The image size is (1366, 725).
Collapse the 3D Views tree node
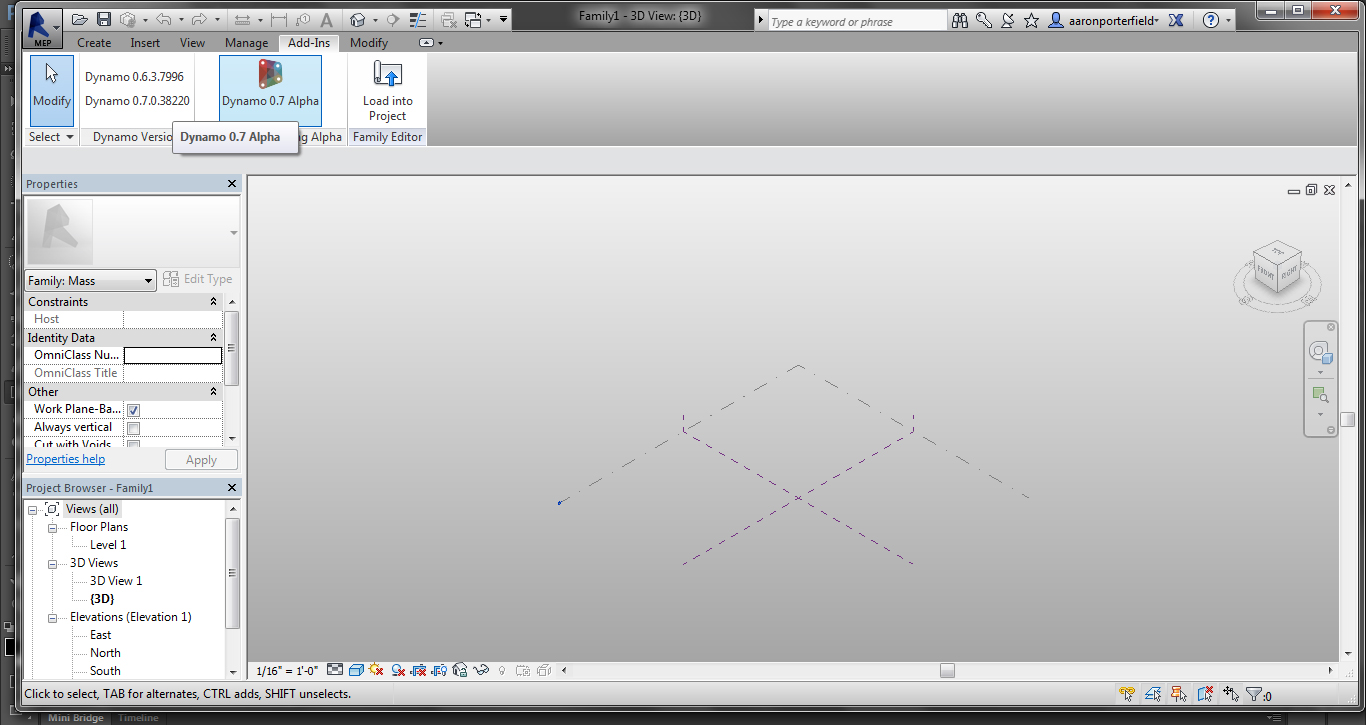coord(51,564)
